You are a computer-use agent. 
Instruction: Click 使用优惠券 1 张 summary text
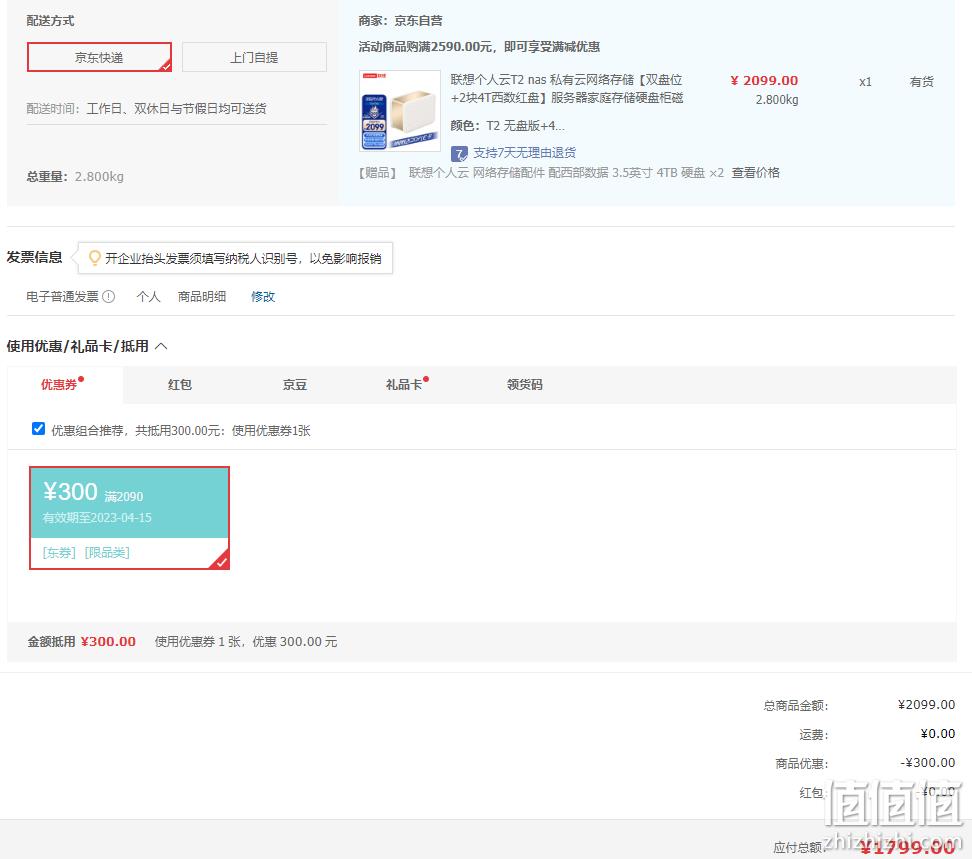[x=245, y=641]
